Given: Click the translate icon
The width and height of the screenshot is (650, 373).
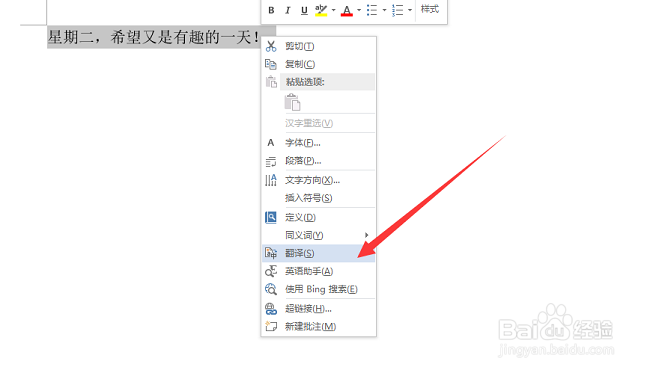Looking at the screenshot, I should (x=271, y=253).
